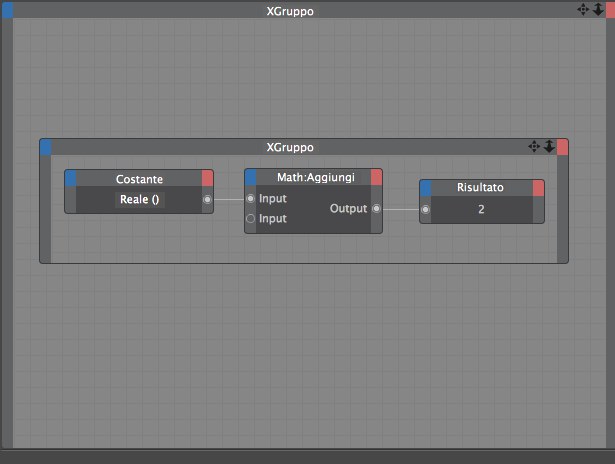Viewport: 615px width, 464px height.
Task: Click Costante node red output corner
Action: click(x=207, y=178)
